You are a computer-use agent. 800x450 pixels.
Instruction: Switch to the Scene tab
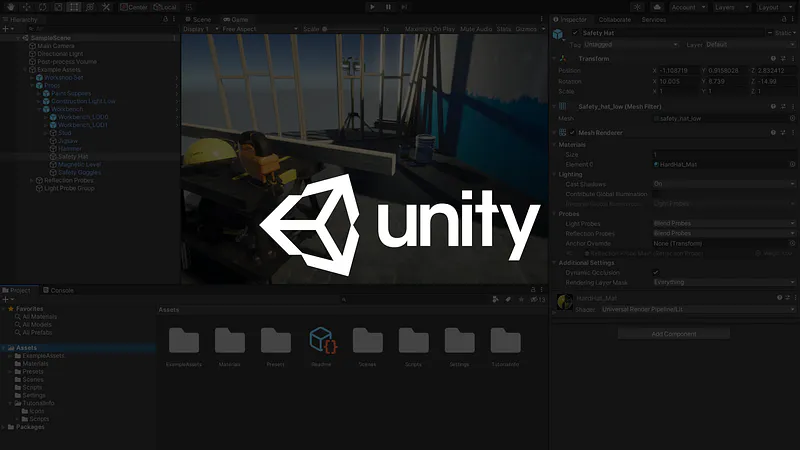tap(198, 19)
